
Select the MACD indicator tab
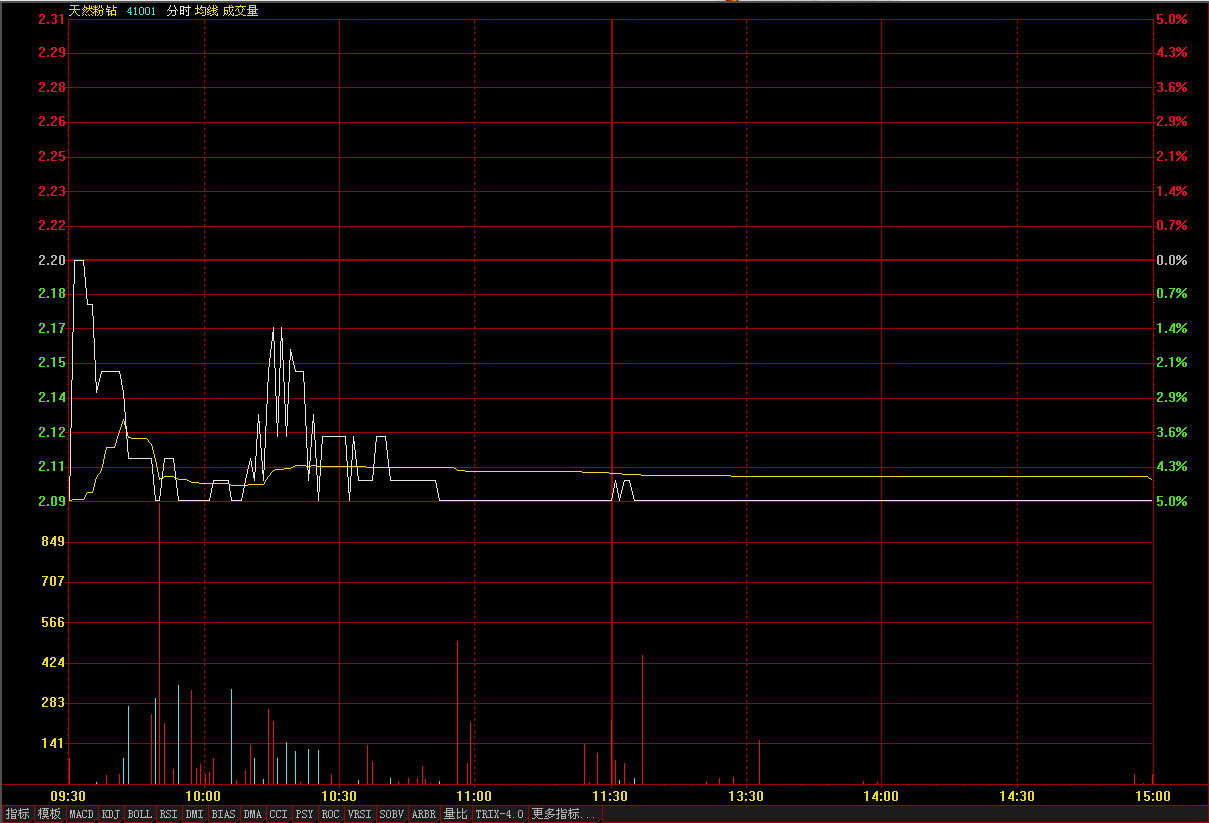tap(82, 814)
